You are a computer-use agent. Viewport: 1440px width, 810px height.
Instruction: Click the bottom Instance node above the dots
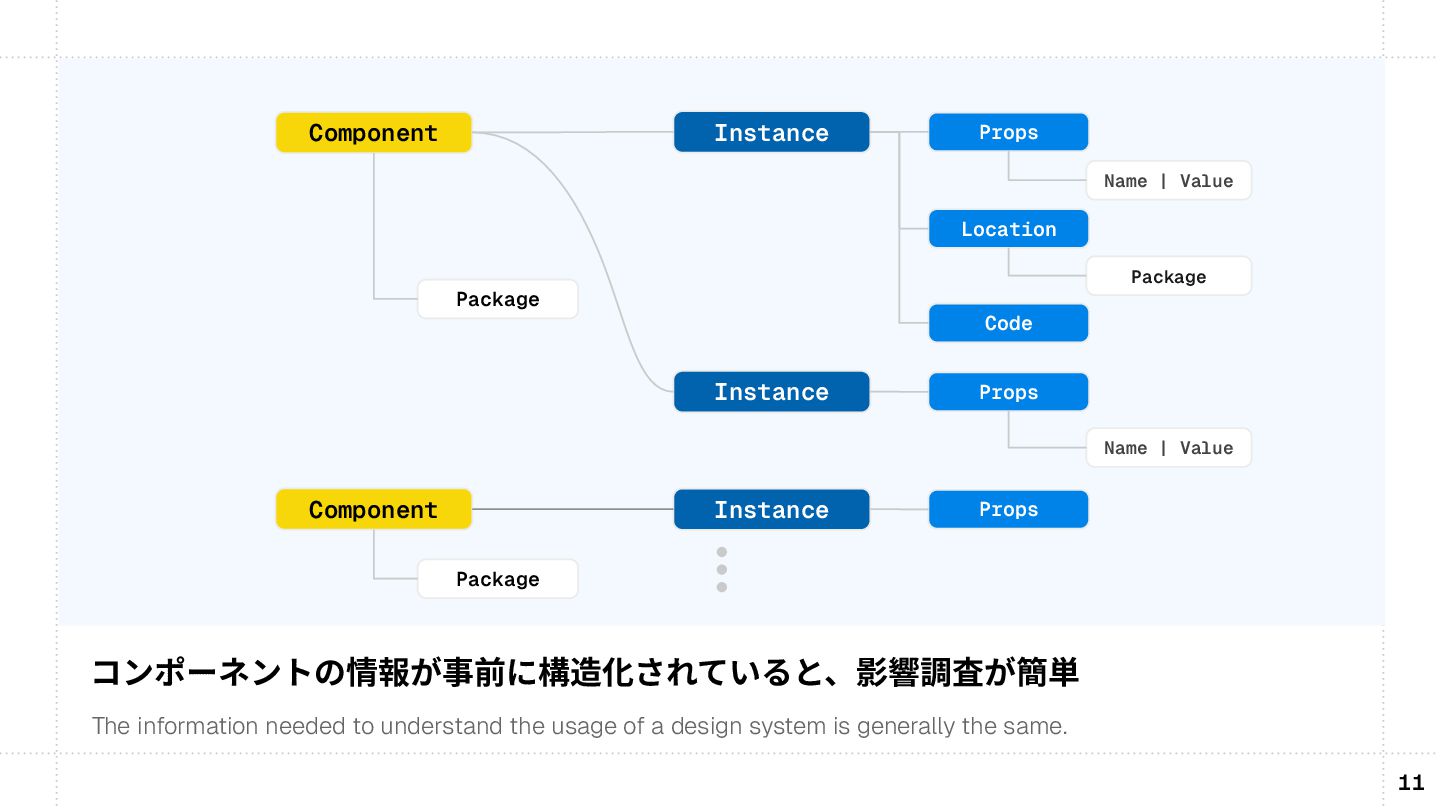tap(771, 510)
